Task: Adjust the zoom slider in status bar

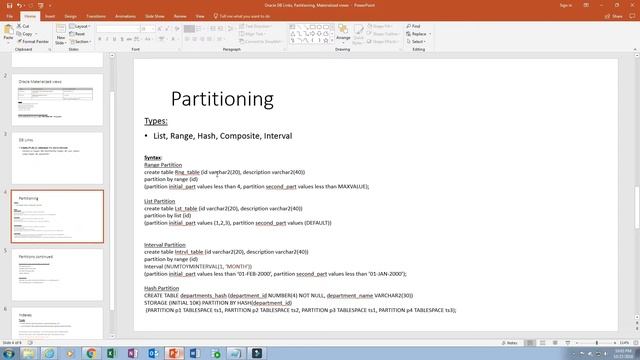Action: click(x=596, y=343)
